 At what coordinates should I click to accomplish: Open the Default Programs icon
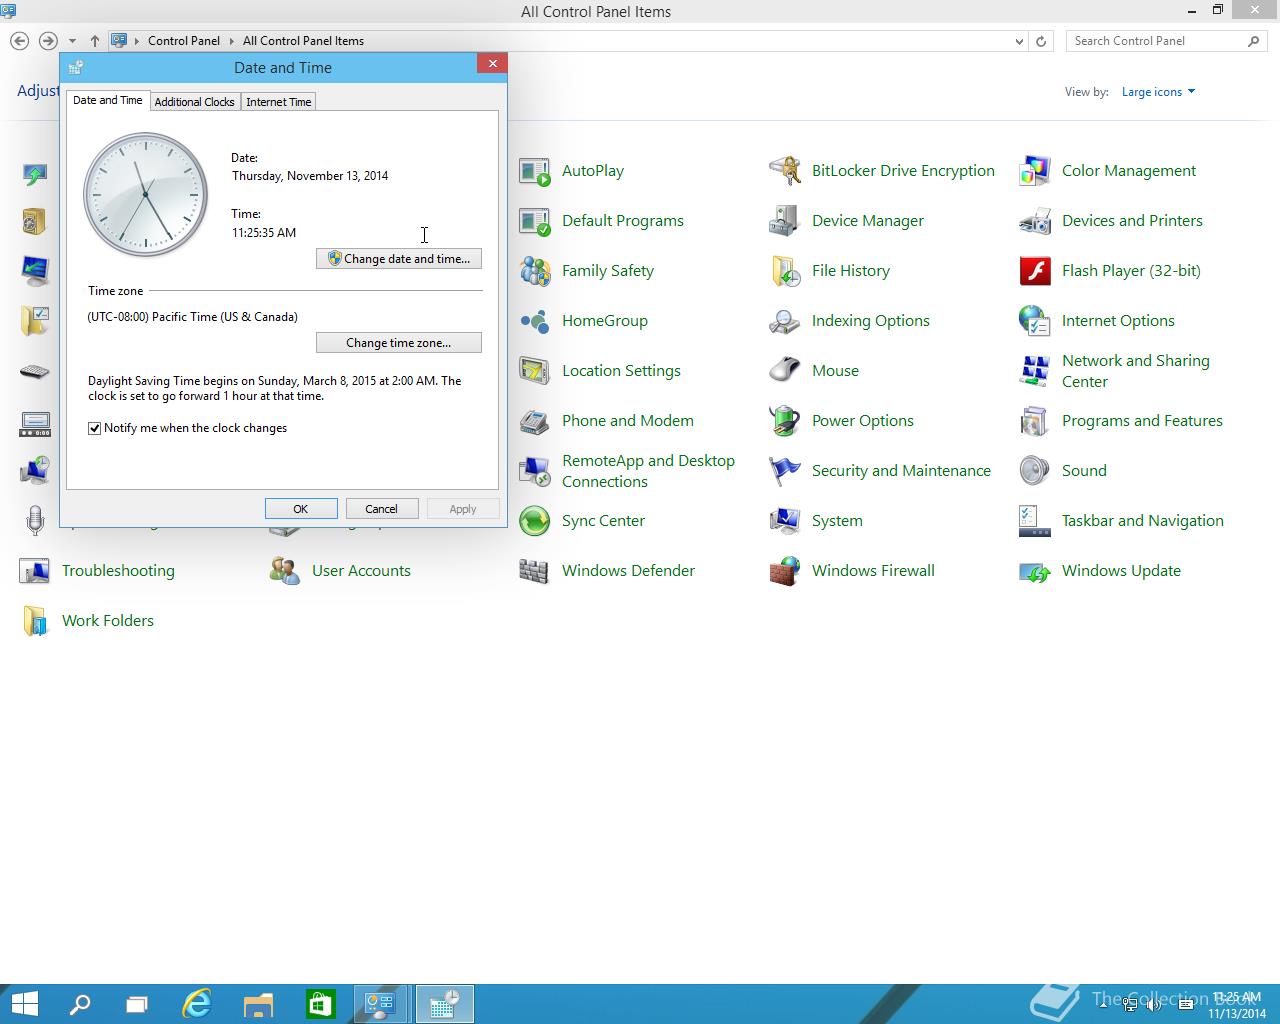(535, 221)
